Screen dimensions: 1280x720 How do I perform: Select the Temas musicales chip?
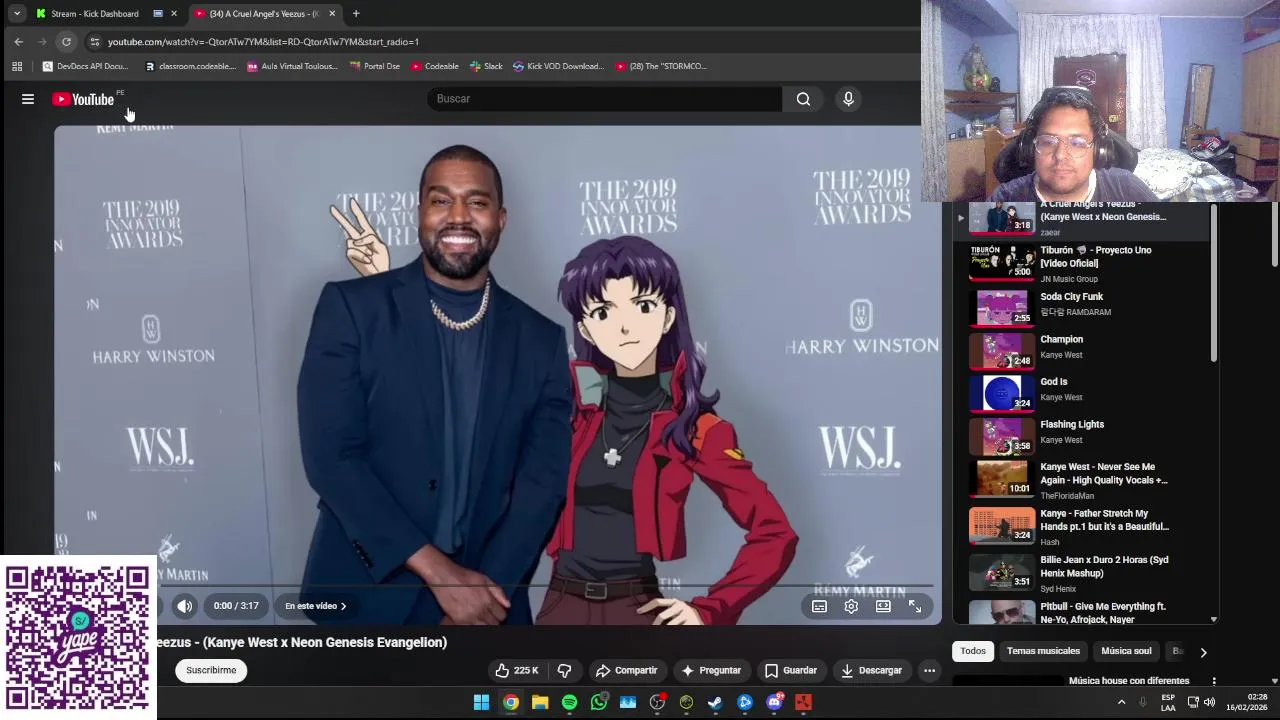pyautogui.click(x=1043, y=651)
